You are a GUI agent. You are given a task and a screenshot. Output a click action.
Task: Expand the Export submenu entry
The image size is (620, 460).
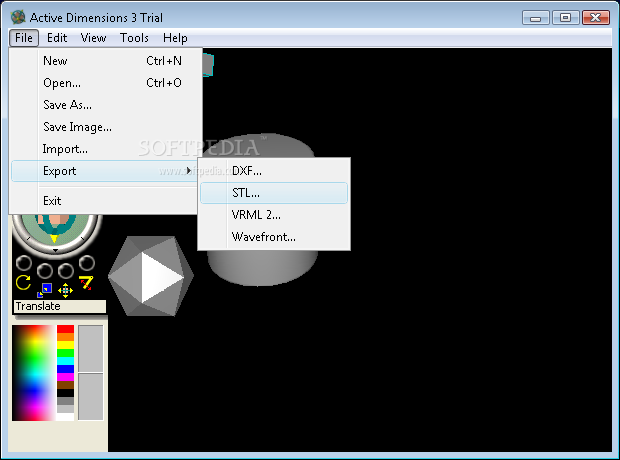[104, 171]
